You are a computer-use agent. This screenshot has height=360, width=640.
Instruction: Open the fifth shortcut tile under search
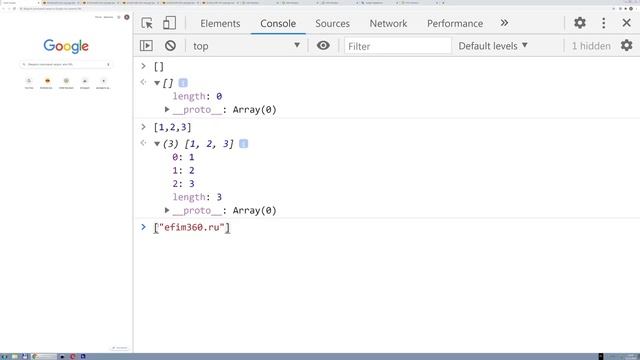[x=103, y=82]
